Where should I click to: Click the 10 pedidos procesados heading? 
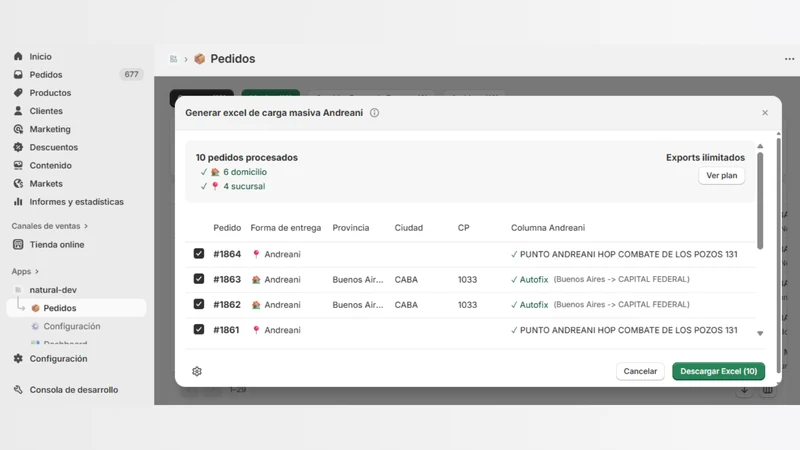pyautogui.click(x=246, y=158)
